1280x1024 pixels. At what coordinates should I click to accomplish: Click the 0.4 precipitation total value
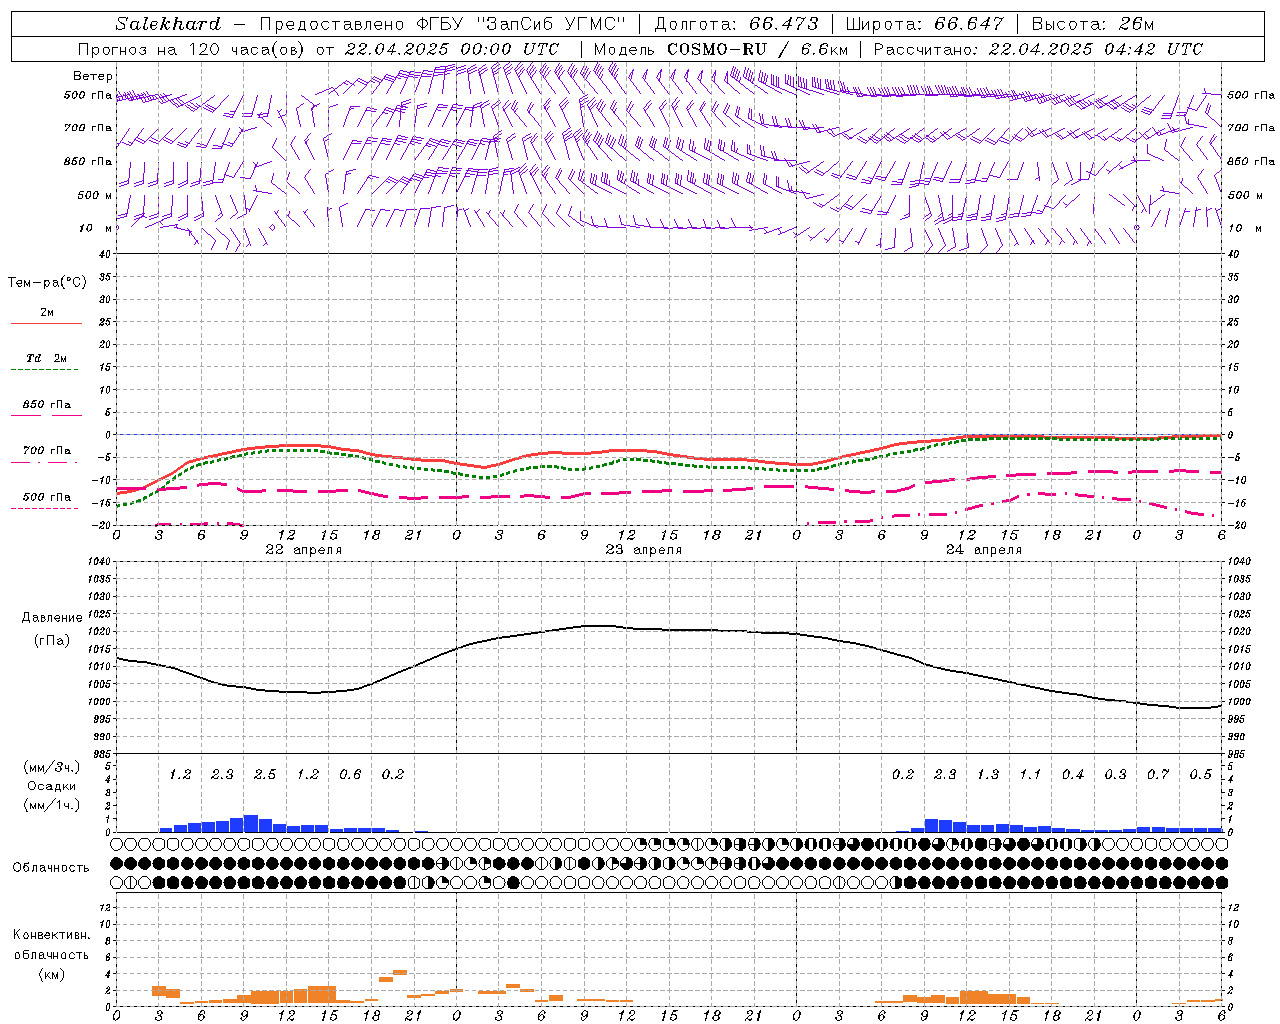[x=1073, y=775]
